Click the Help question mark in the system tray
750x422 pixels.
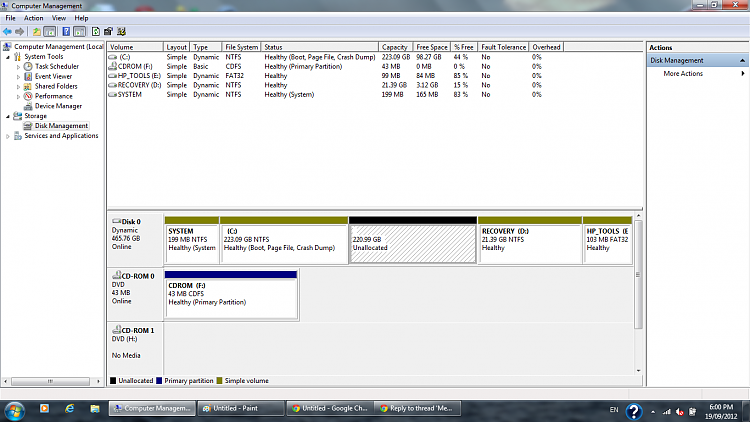[634, 411]
